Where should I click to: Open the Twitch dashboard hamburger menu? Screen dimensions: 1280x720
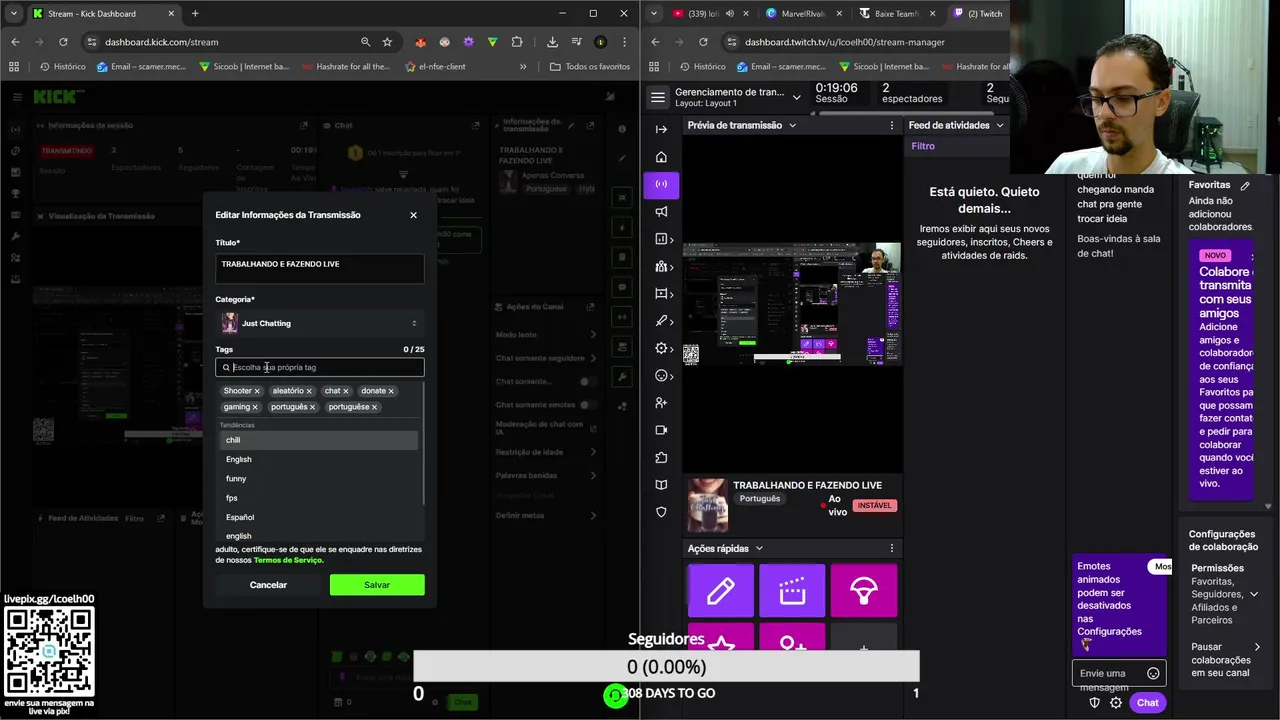point(657,97)
